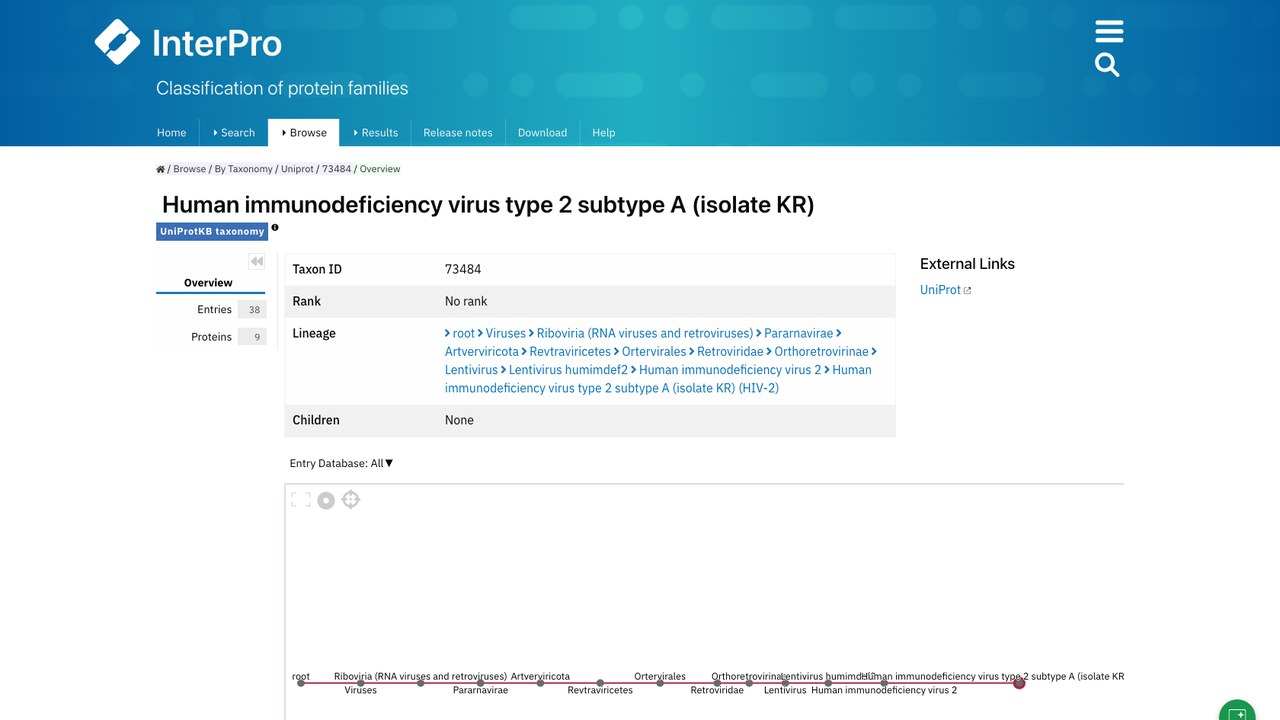
Task: Click the Overview breadcrumb link
Action: pos(380,169)
